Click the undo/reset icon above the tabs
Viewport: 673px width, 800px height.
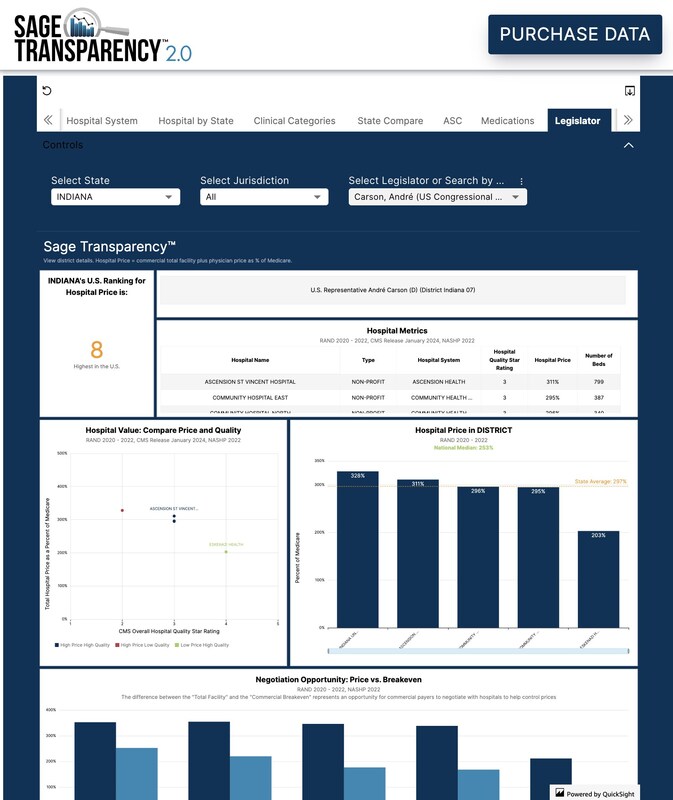click(x=47, y=91)
